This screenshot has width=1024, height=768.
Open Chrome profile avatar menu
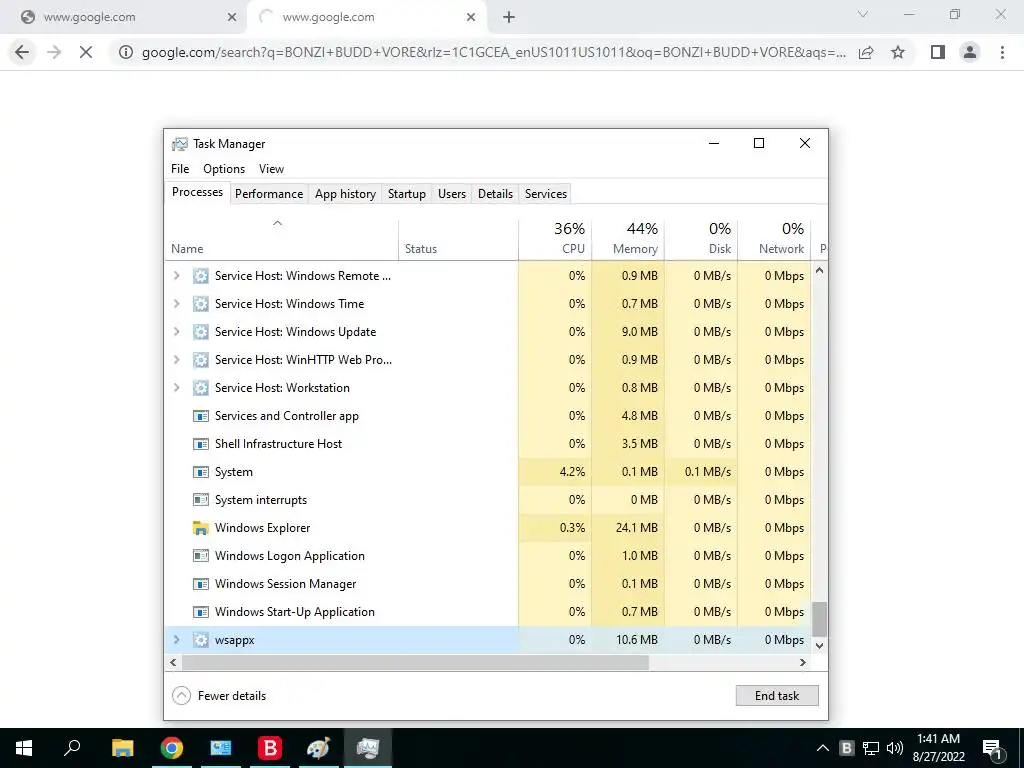point(970,52)
